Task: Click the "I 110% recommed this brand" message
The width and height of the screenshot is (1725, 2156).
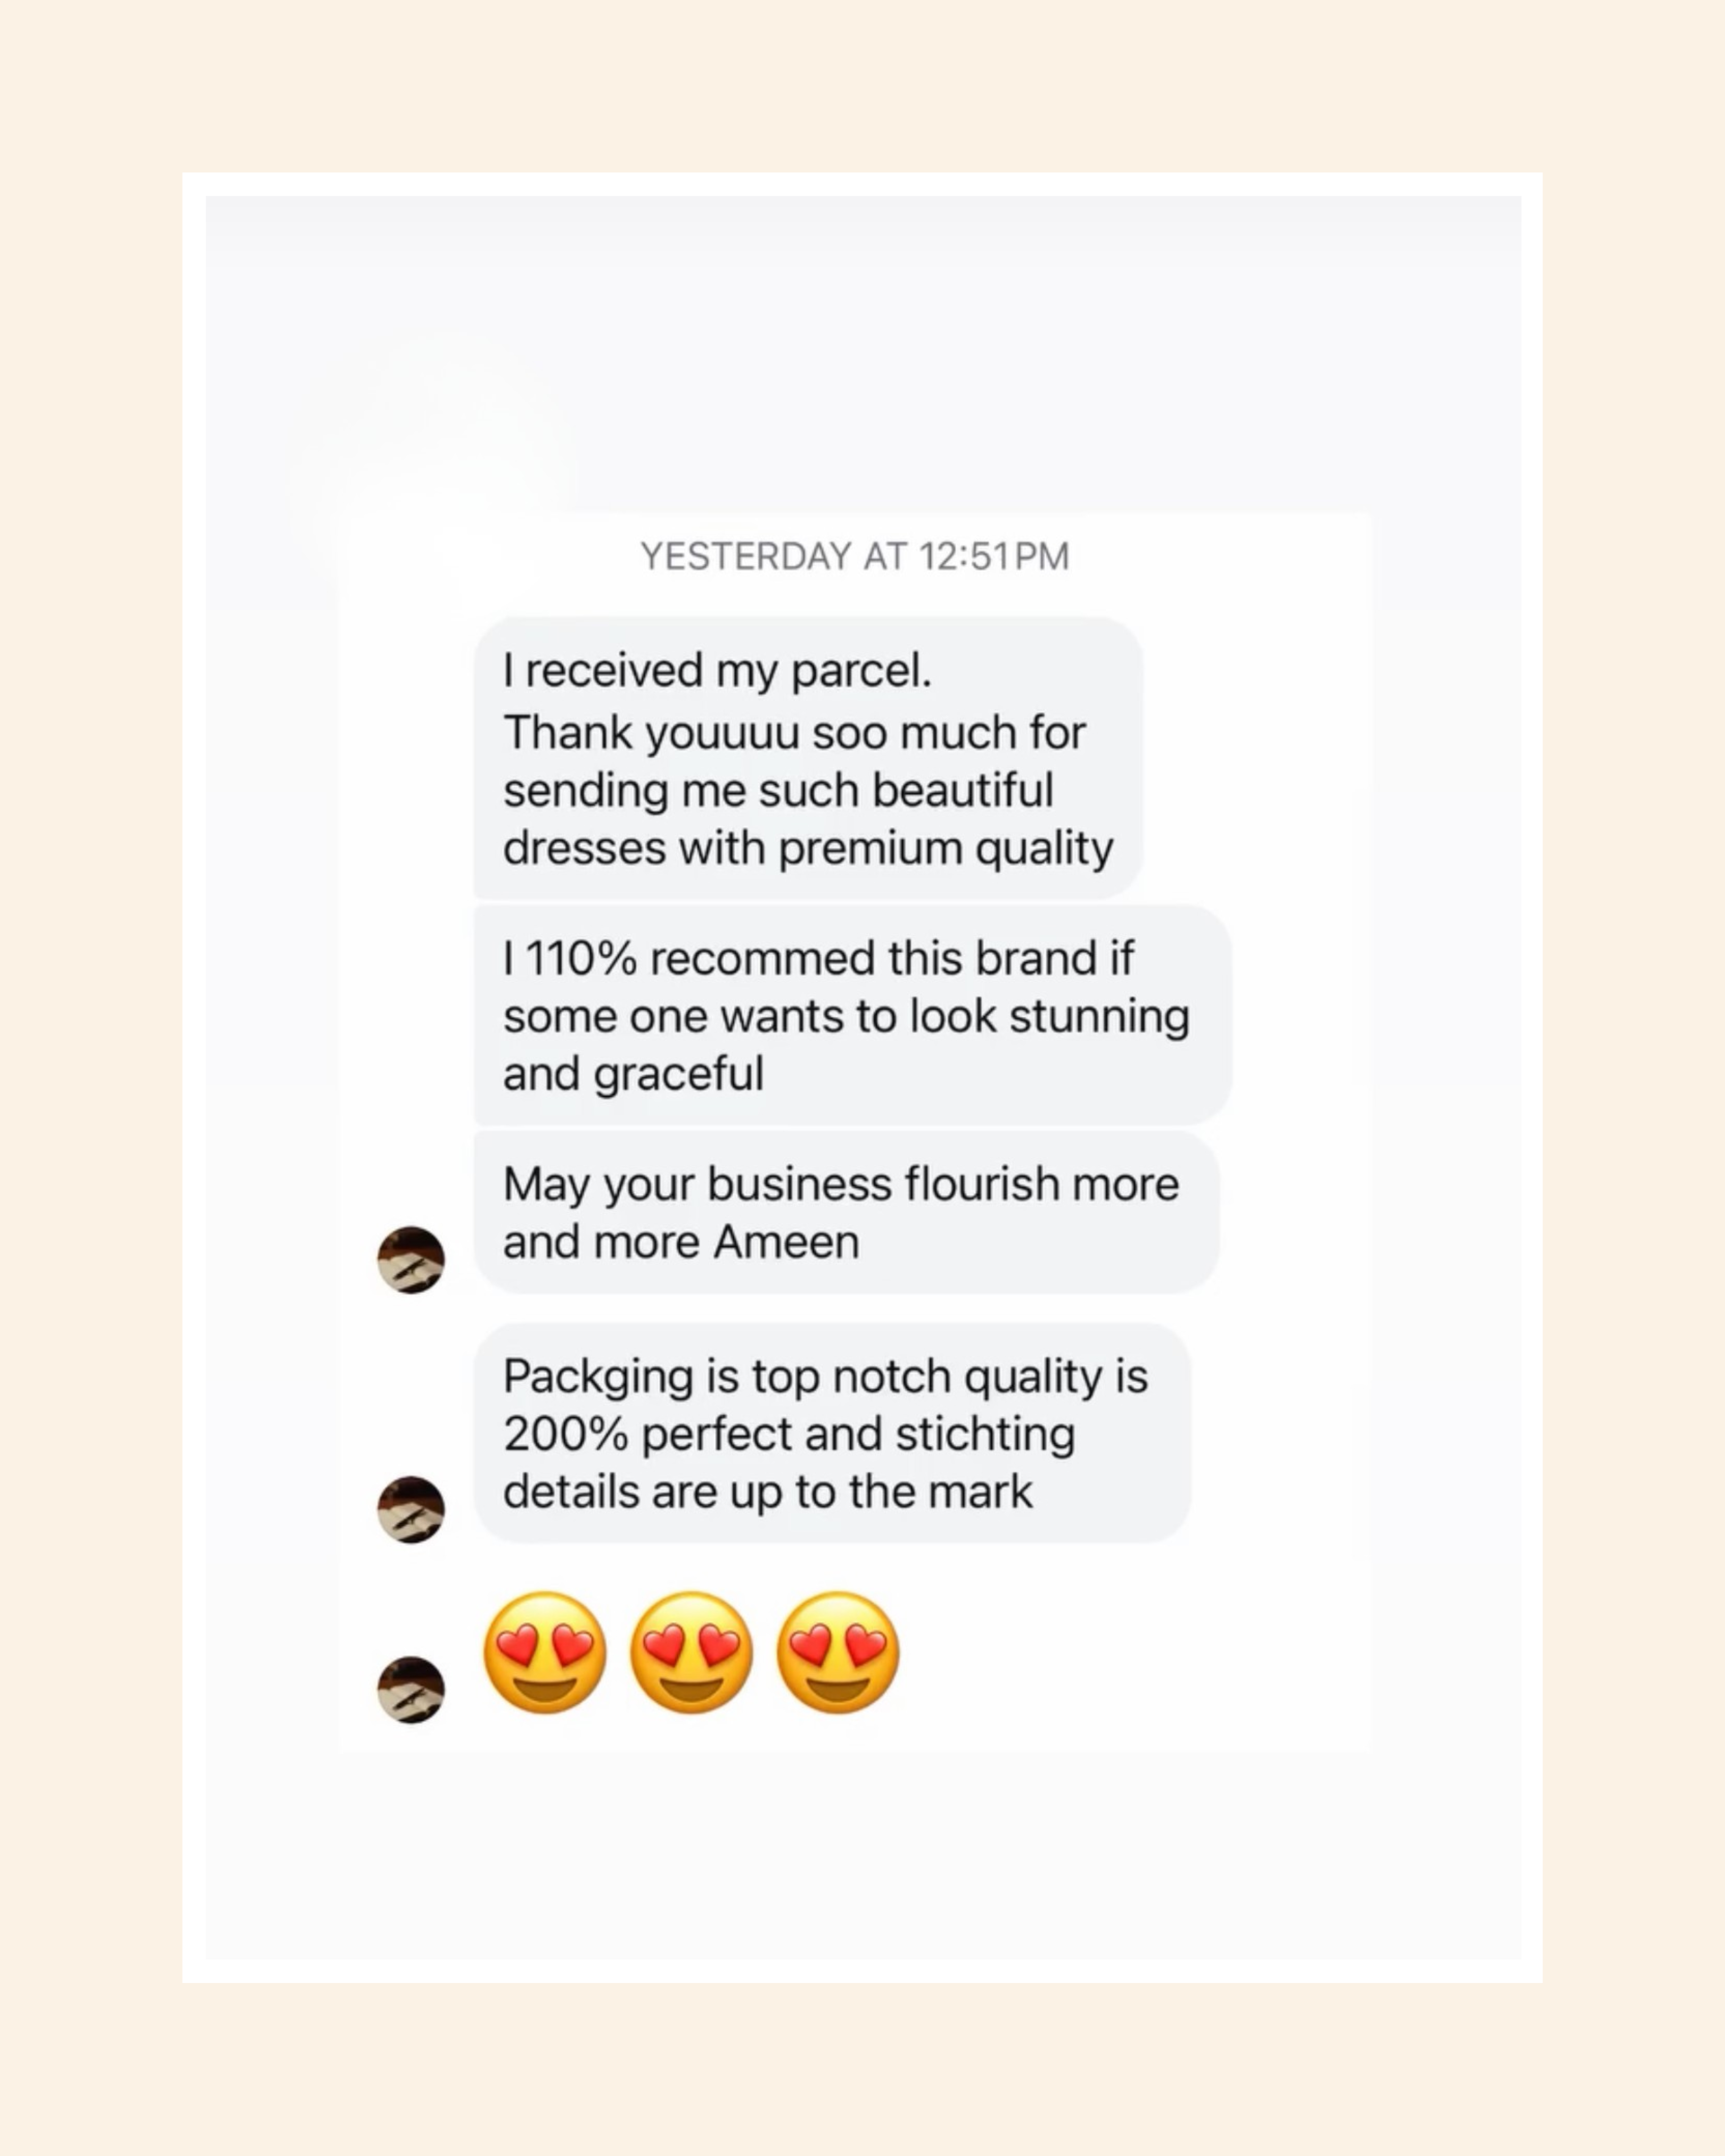Action: point(852,1015)
